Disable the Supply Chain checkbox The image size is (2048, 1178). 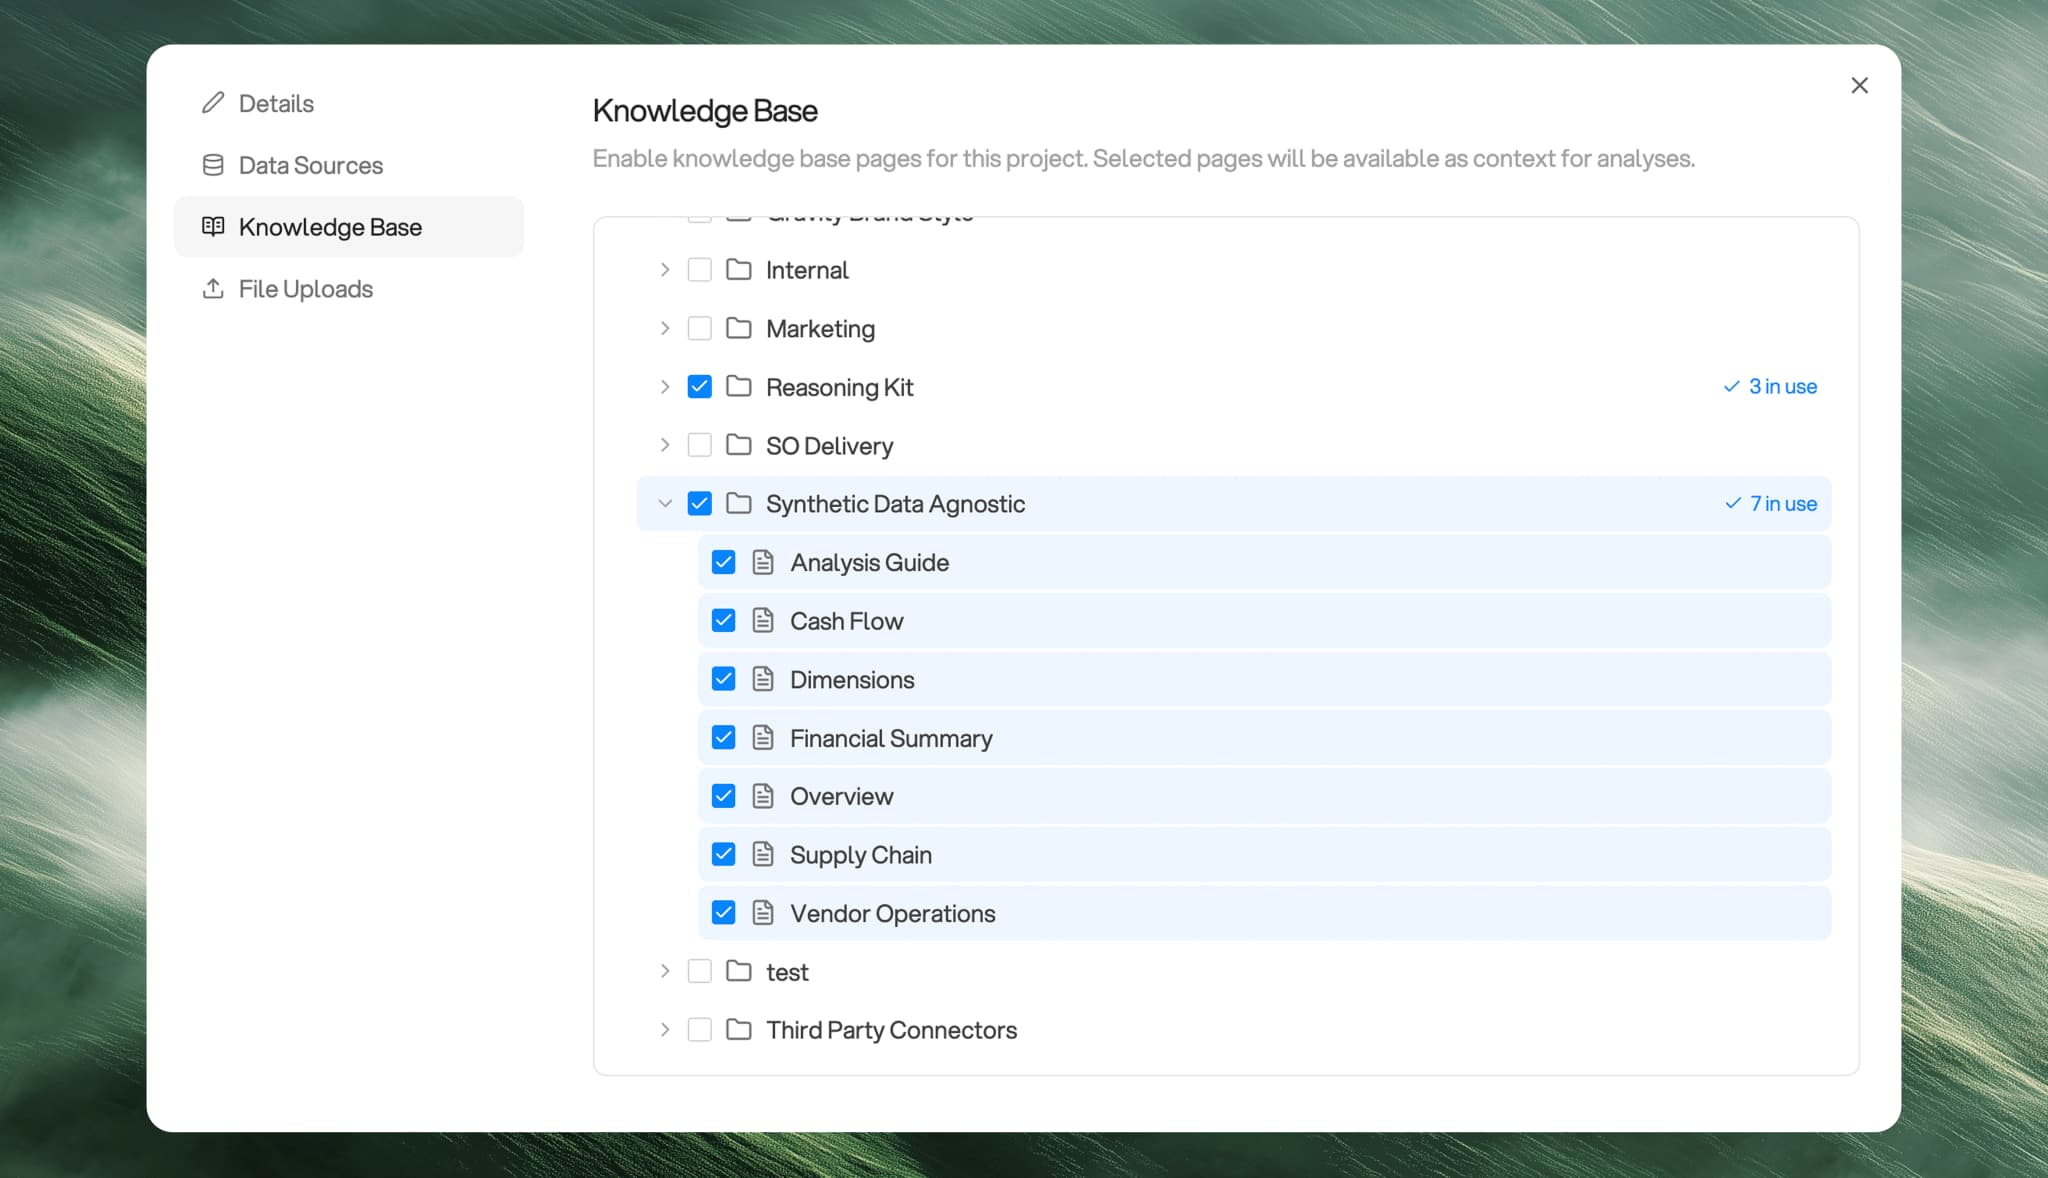coord(723,853)
